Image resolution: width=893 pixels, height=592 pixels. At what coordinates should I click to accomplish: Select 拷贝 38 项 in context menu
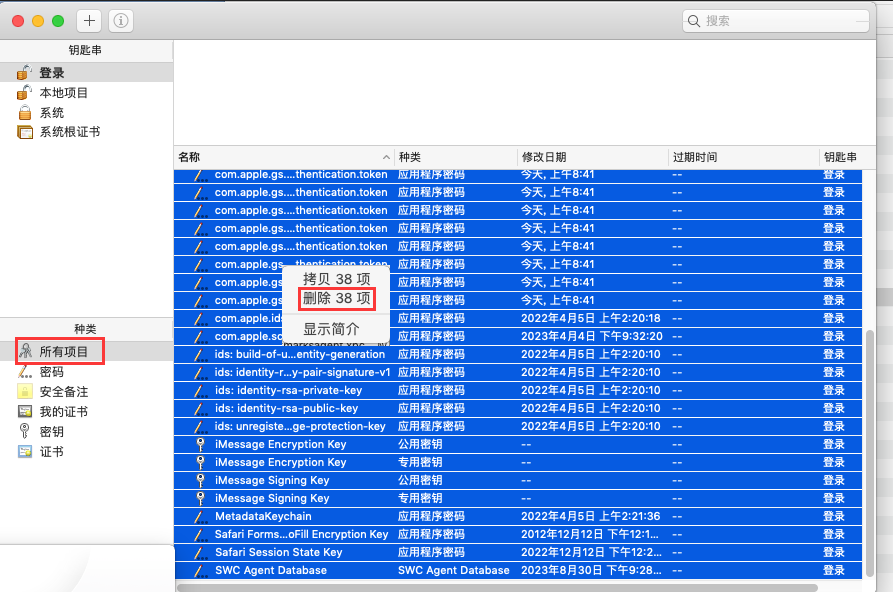tap(337, 279)
